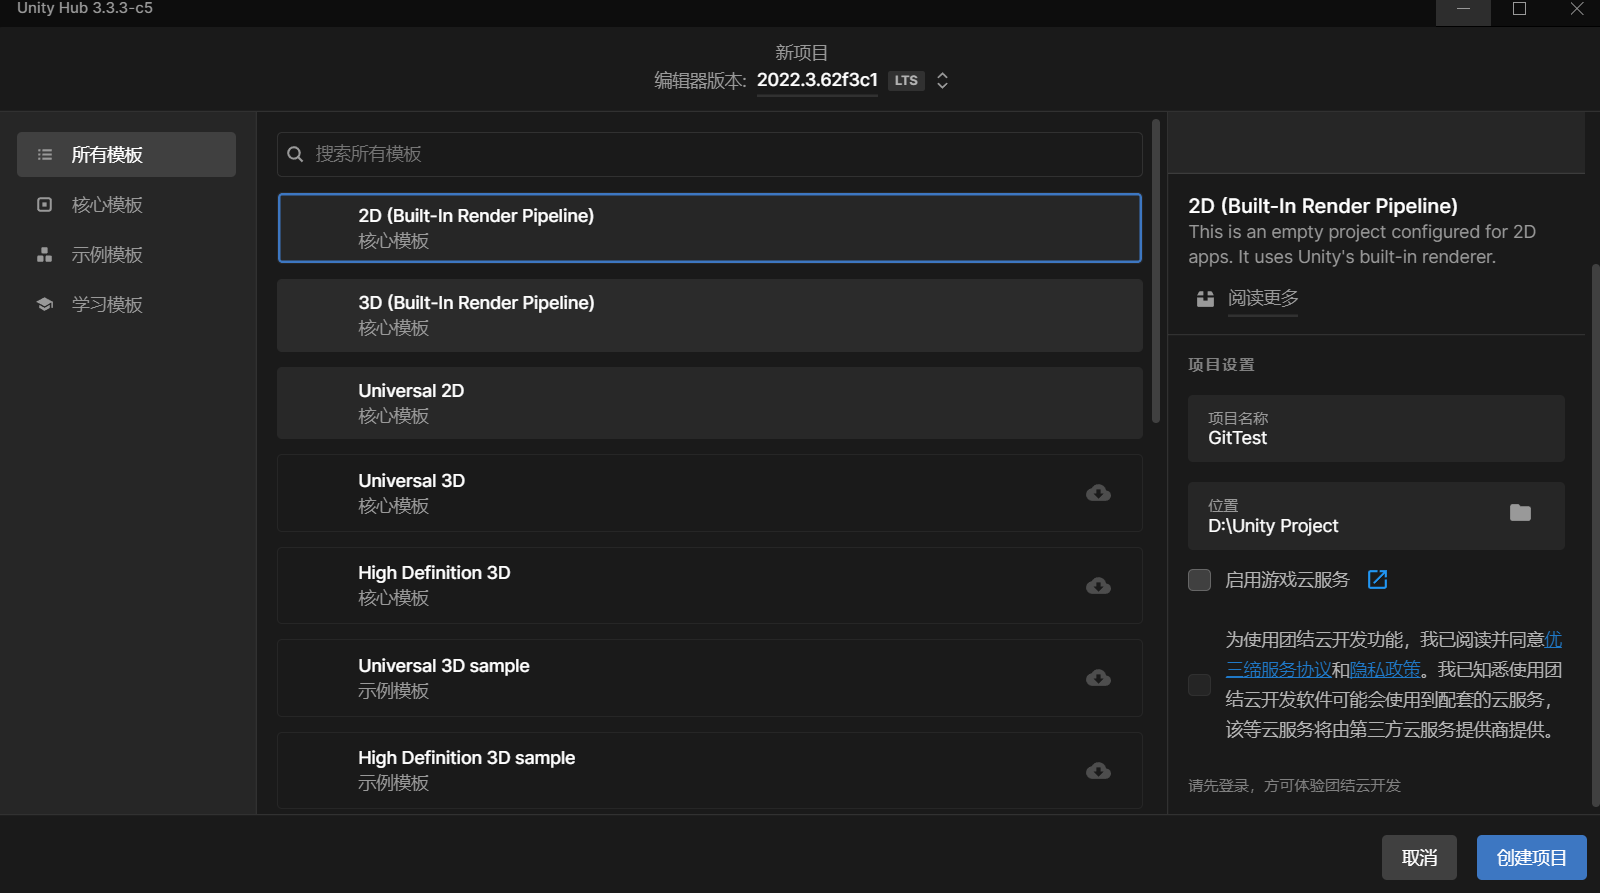Select the 2D (Built-In Render Pipeline) template

coord(709,228)
